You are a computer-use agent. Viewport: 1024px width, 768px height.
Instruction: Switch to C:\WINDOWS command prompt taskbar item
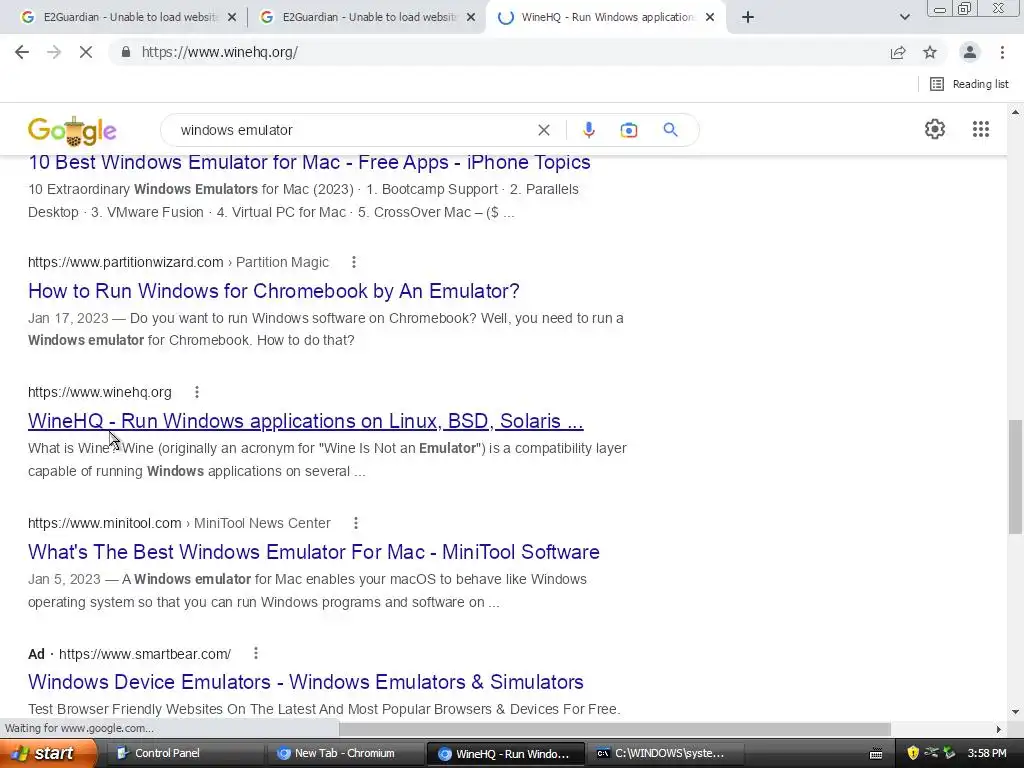[664, 753]
